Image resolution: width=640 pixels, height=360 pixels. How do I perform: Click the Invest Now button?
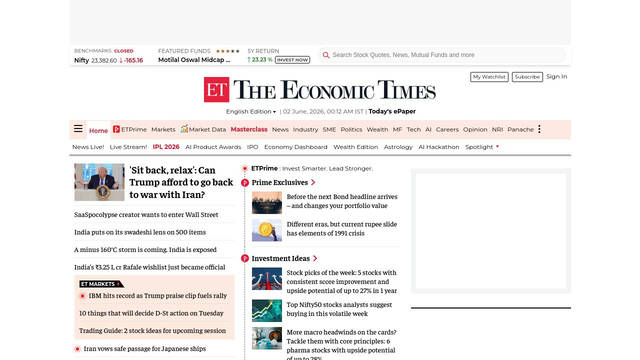click(292, 60)
